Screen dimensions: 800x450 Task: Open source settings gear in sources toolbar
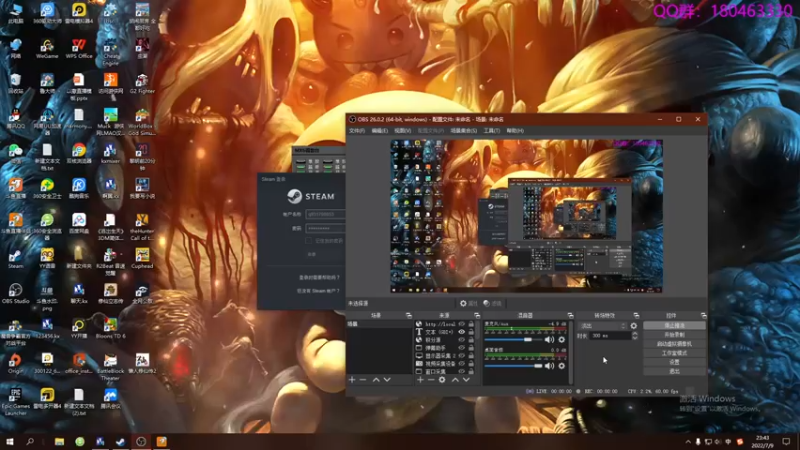pos(442,380)
